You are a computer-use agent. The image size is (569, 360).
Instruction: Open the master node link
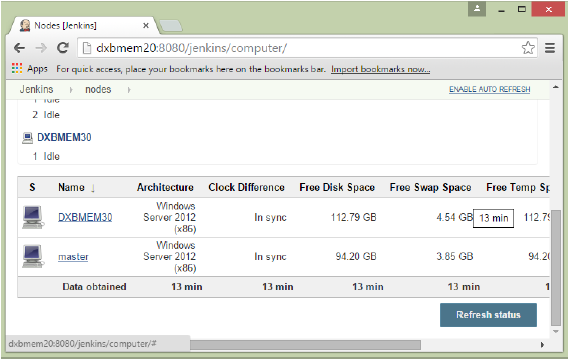tap(73, 257)
